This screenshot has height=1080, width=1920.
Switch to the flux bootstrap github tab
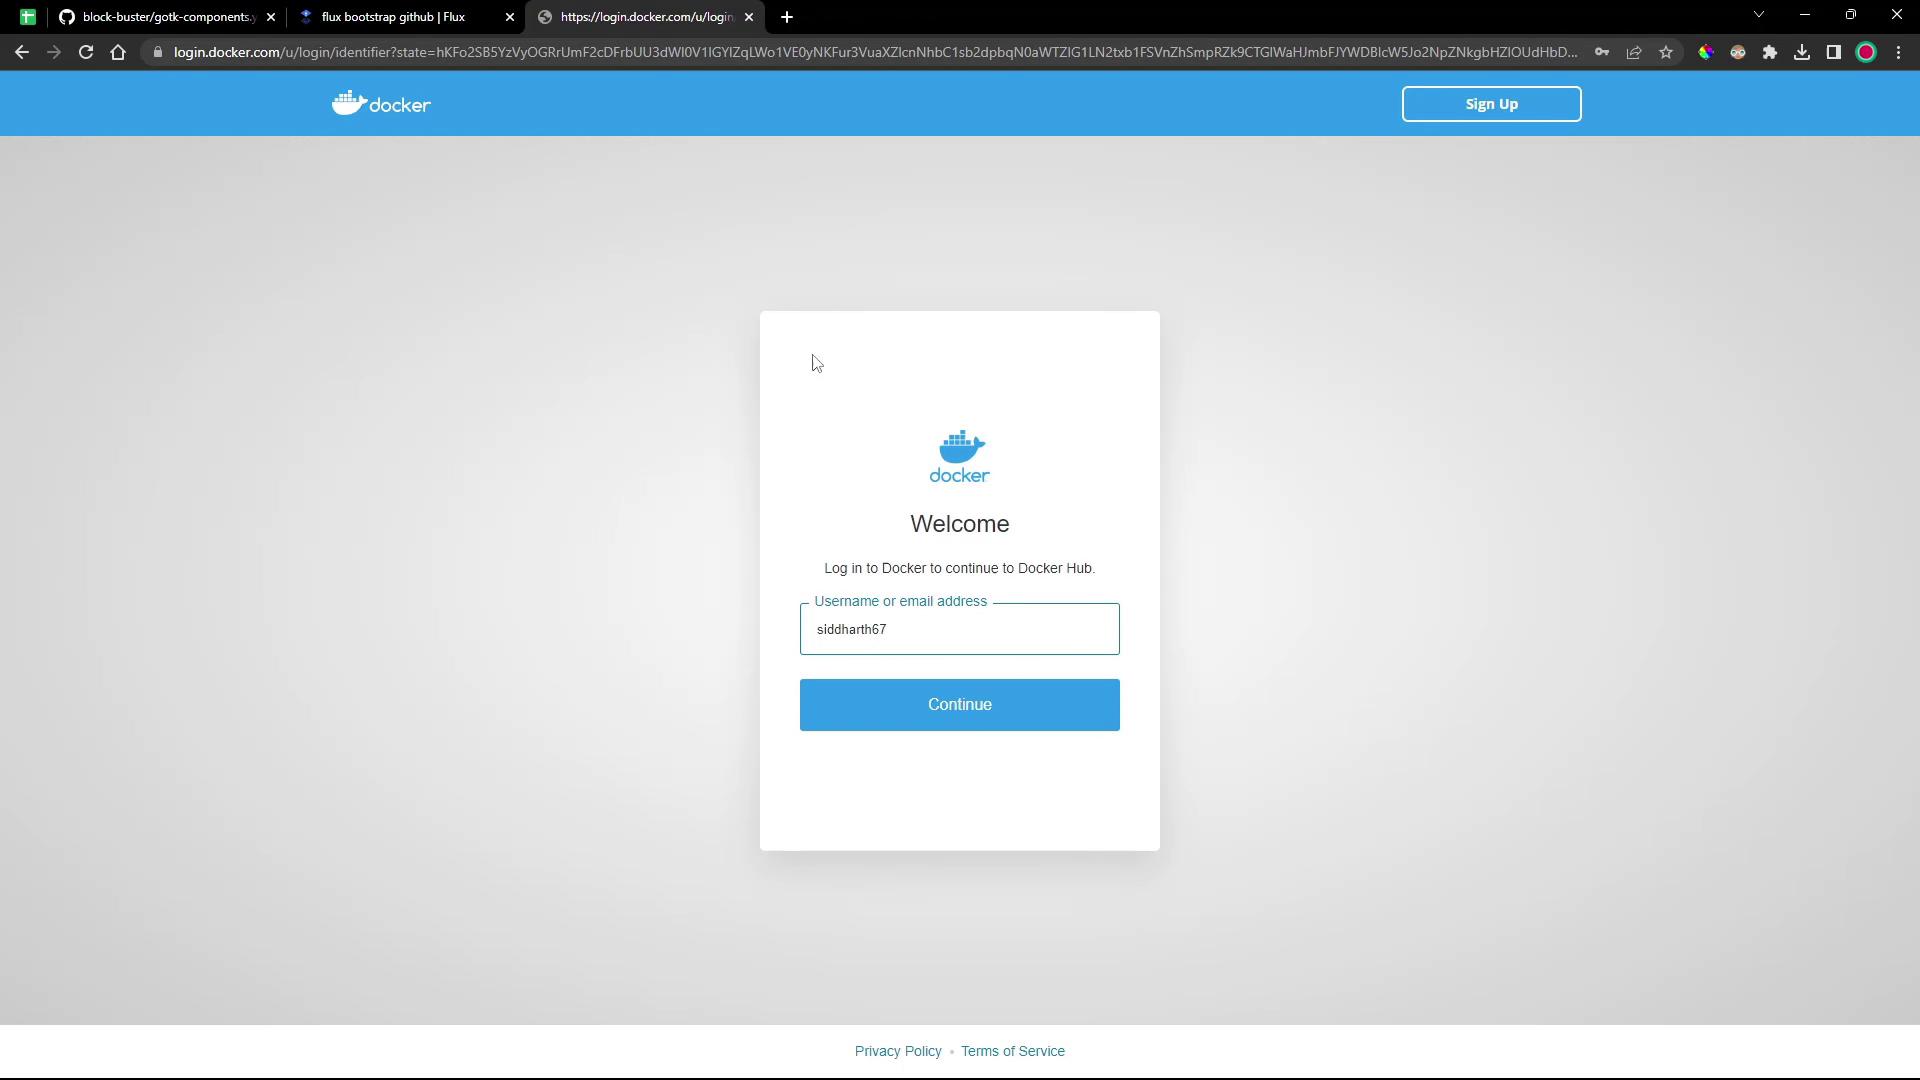[x=393, y=17]
